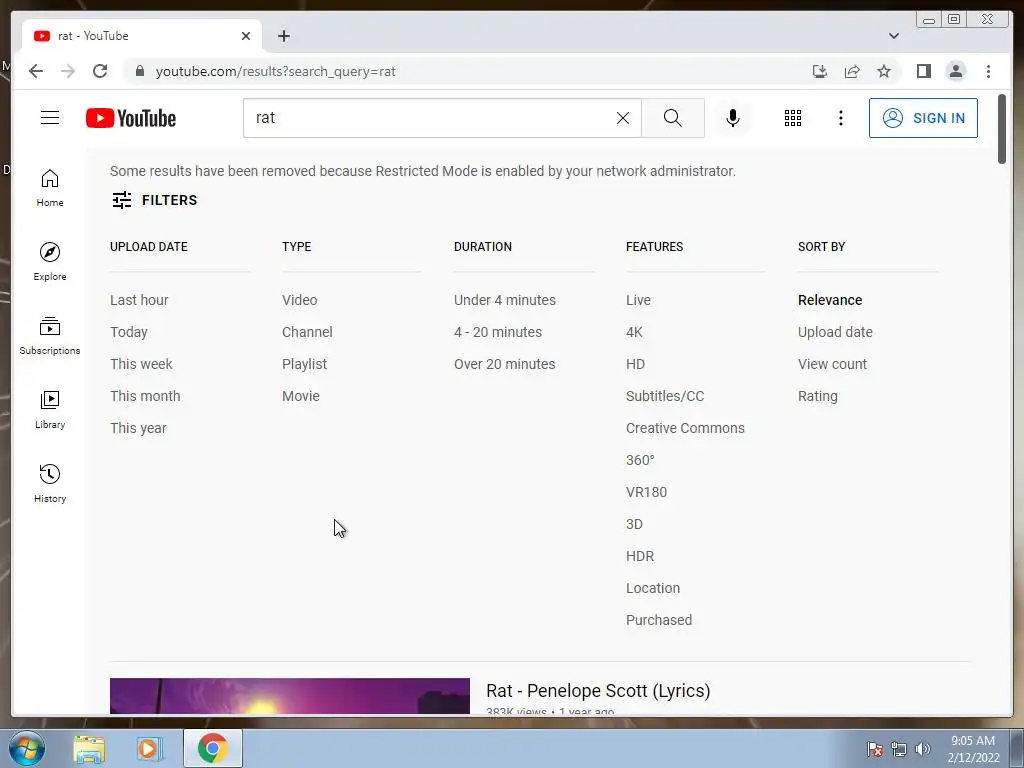Screen dimensions: 1024x768
Task: Enable the HD feature filter
Action: [x=635, y=364]
